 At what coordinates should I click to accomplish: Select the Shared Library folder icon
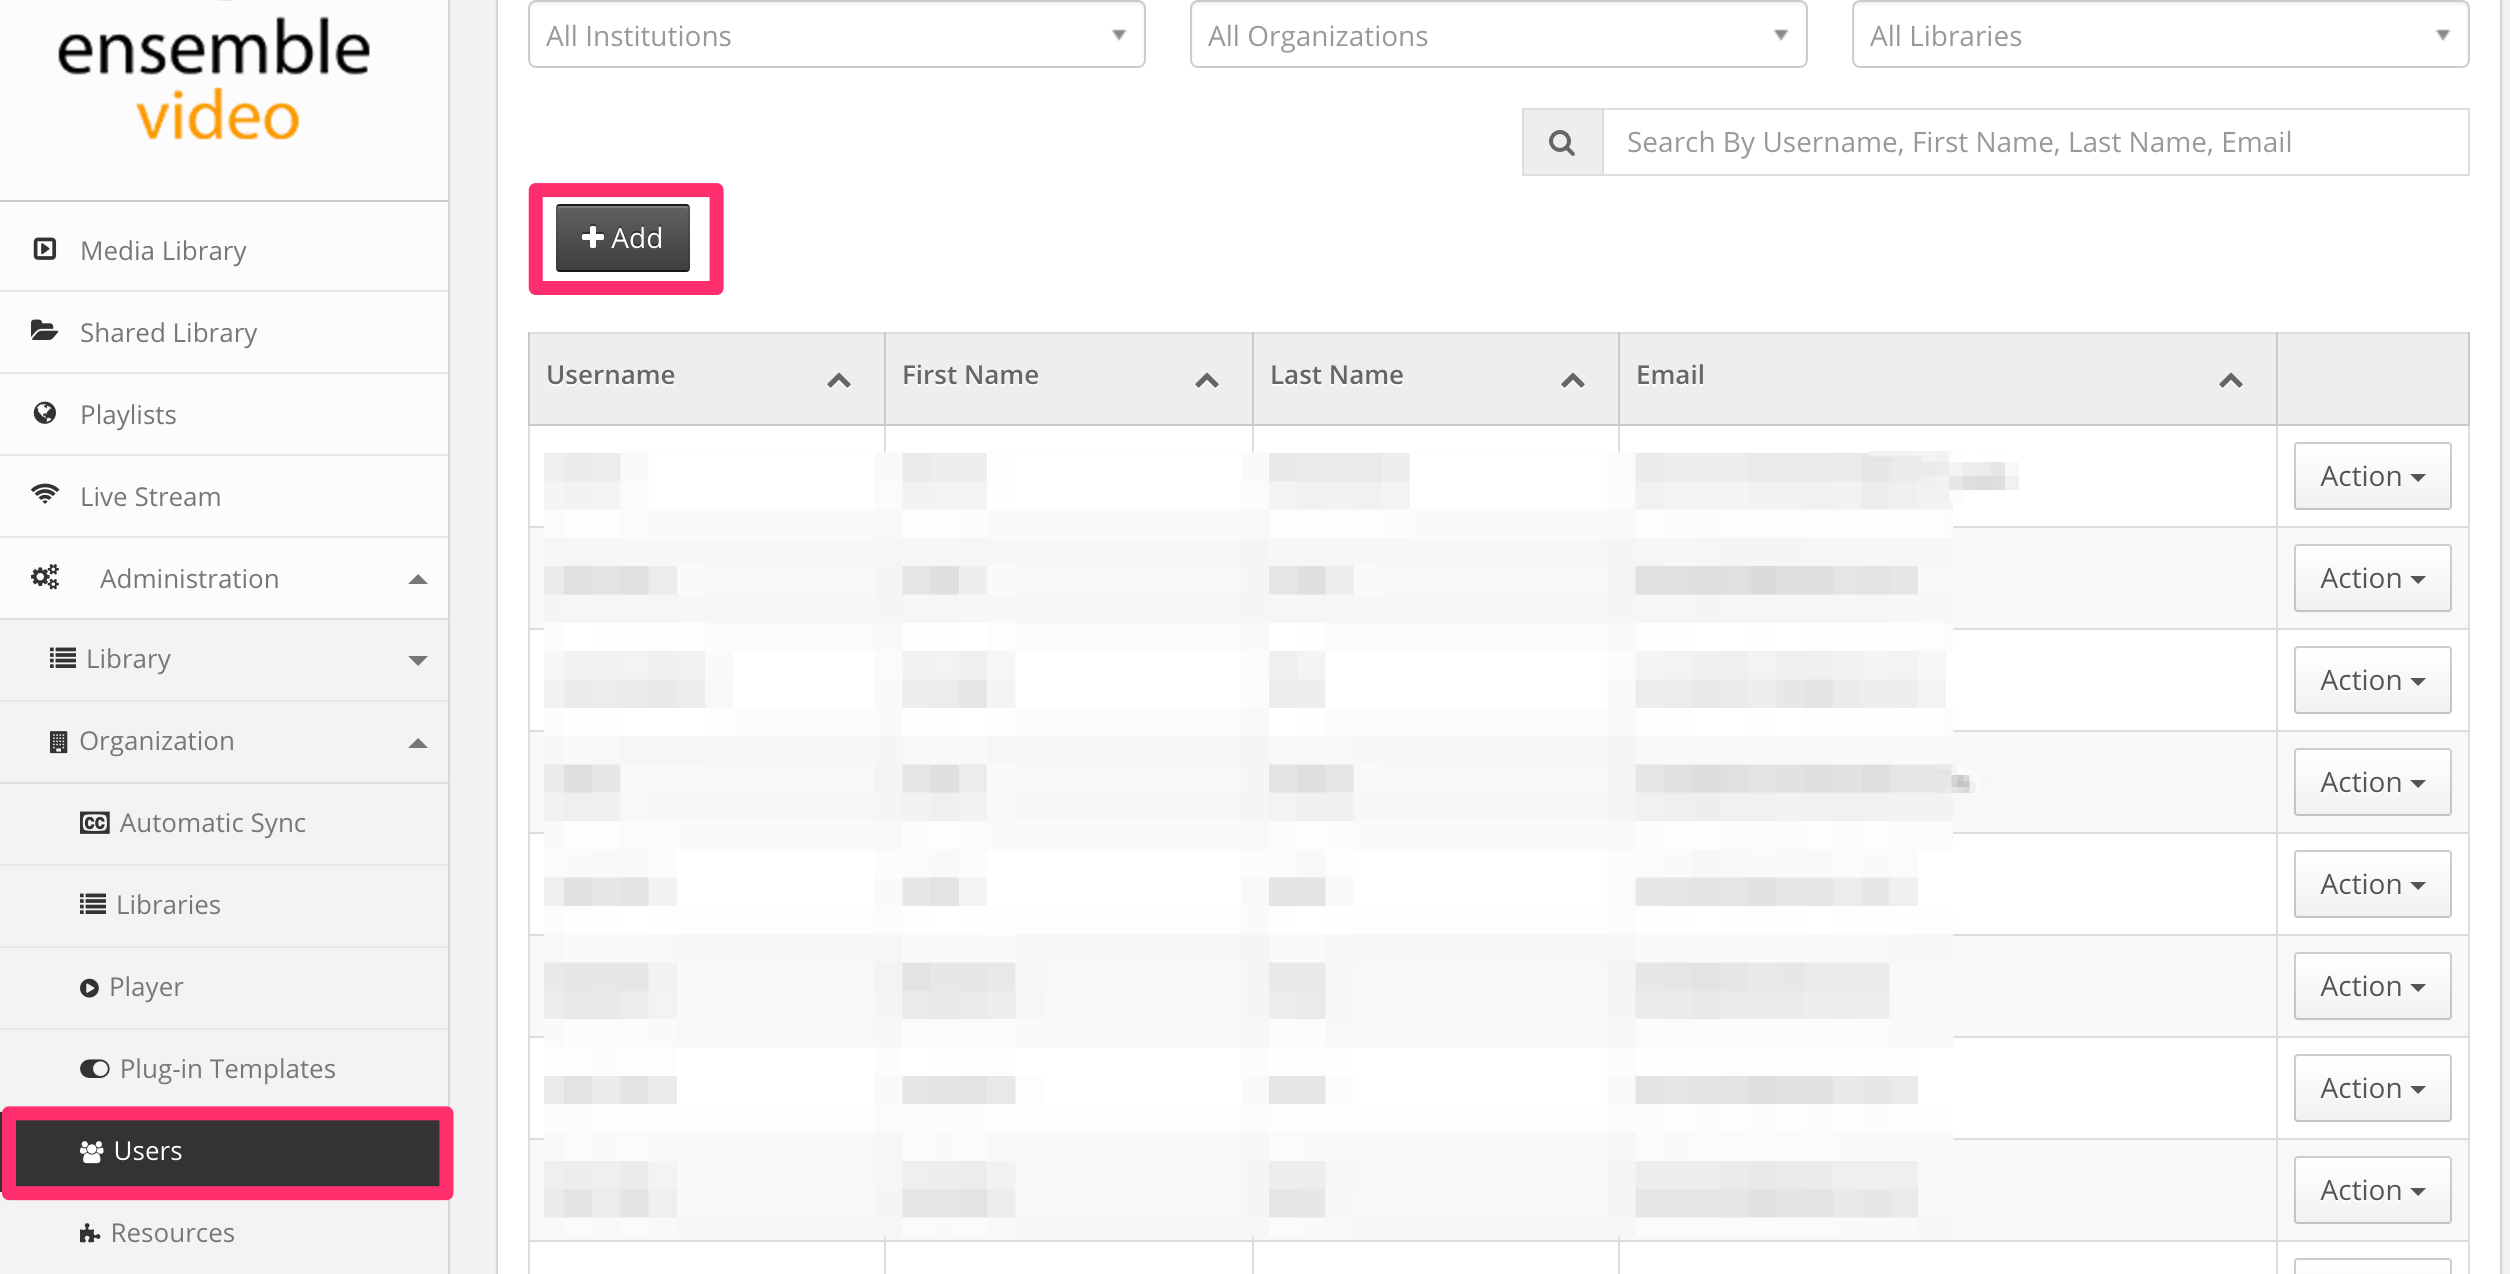[x=45, y=331]
